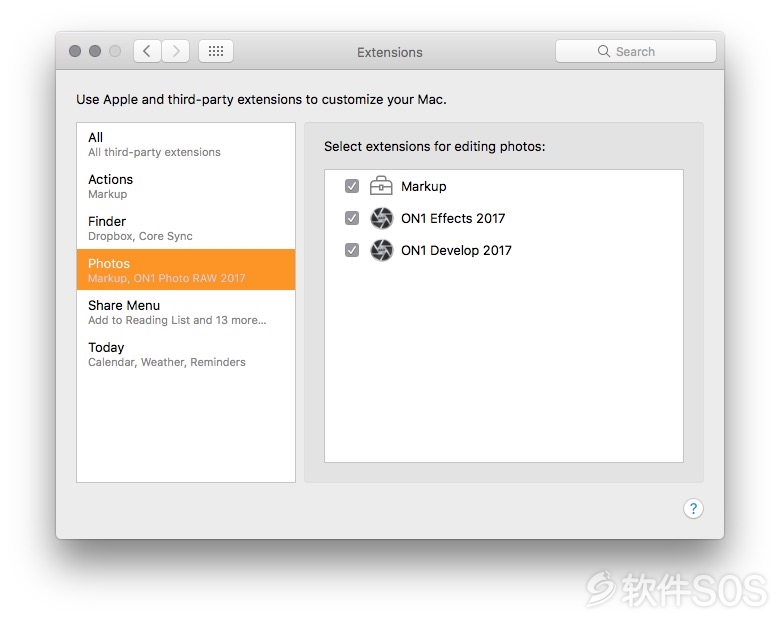Click the 'Extensions' window title
The height and width of the screenshot is (619, 780).
390,52
